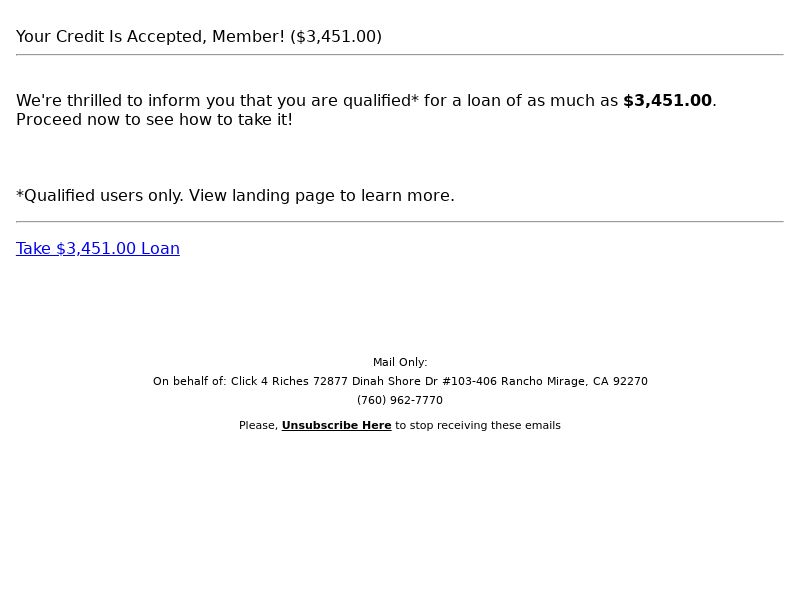The image size is (800, 600).
Task: Click the line starting We're thrilled to inform
Action: 366,101
